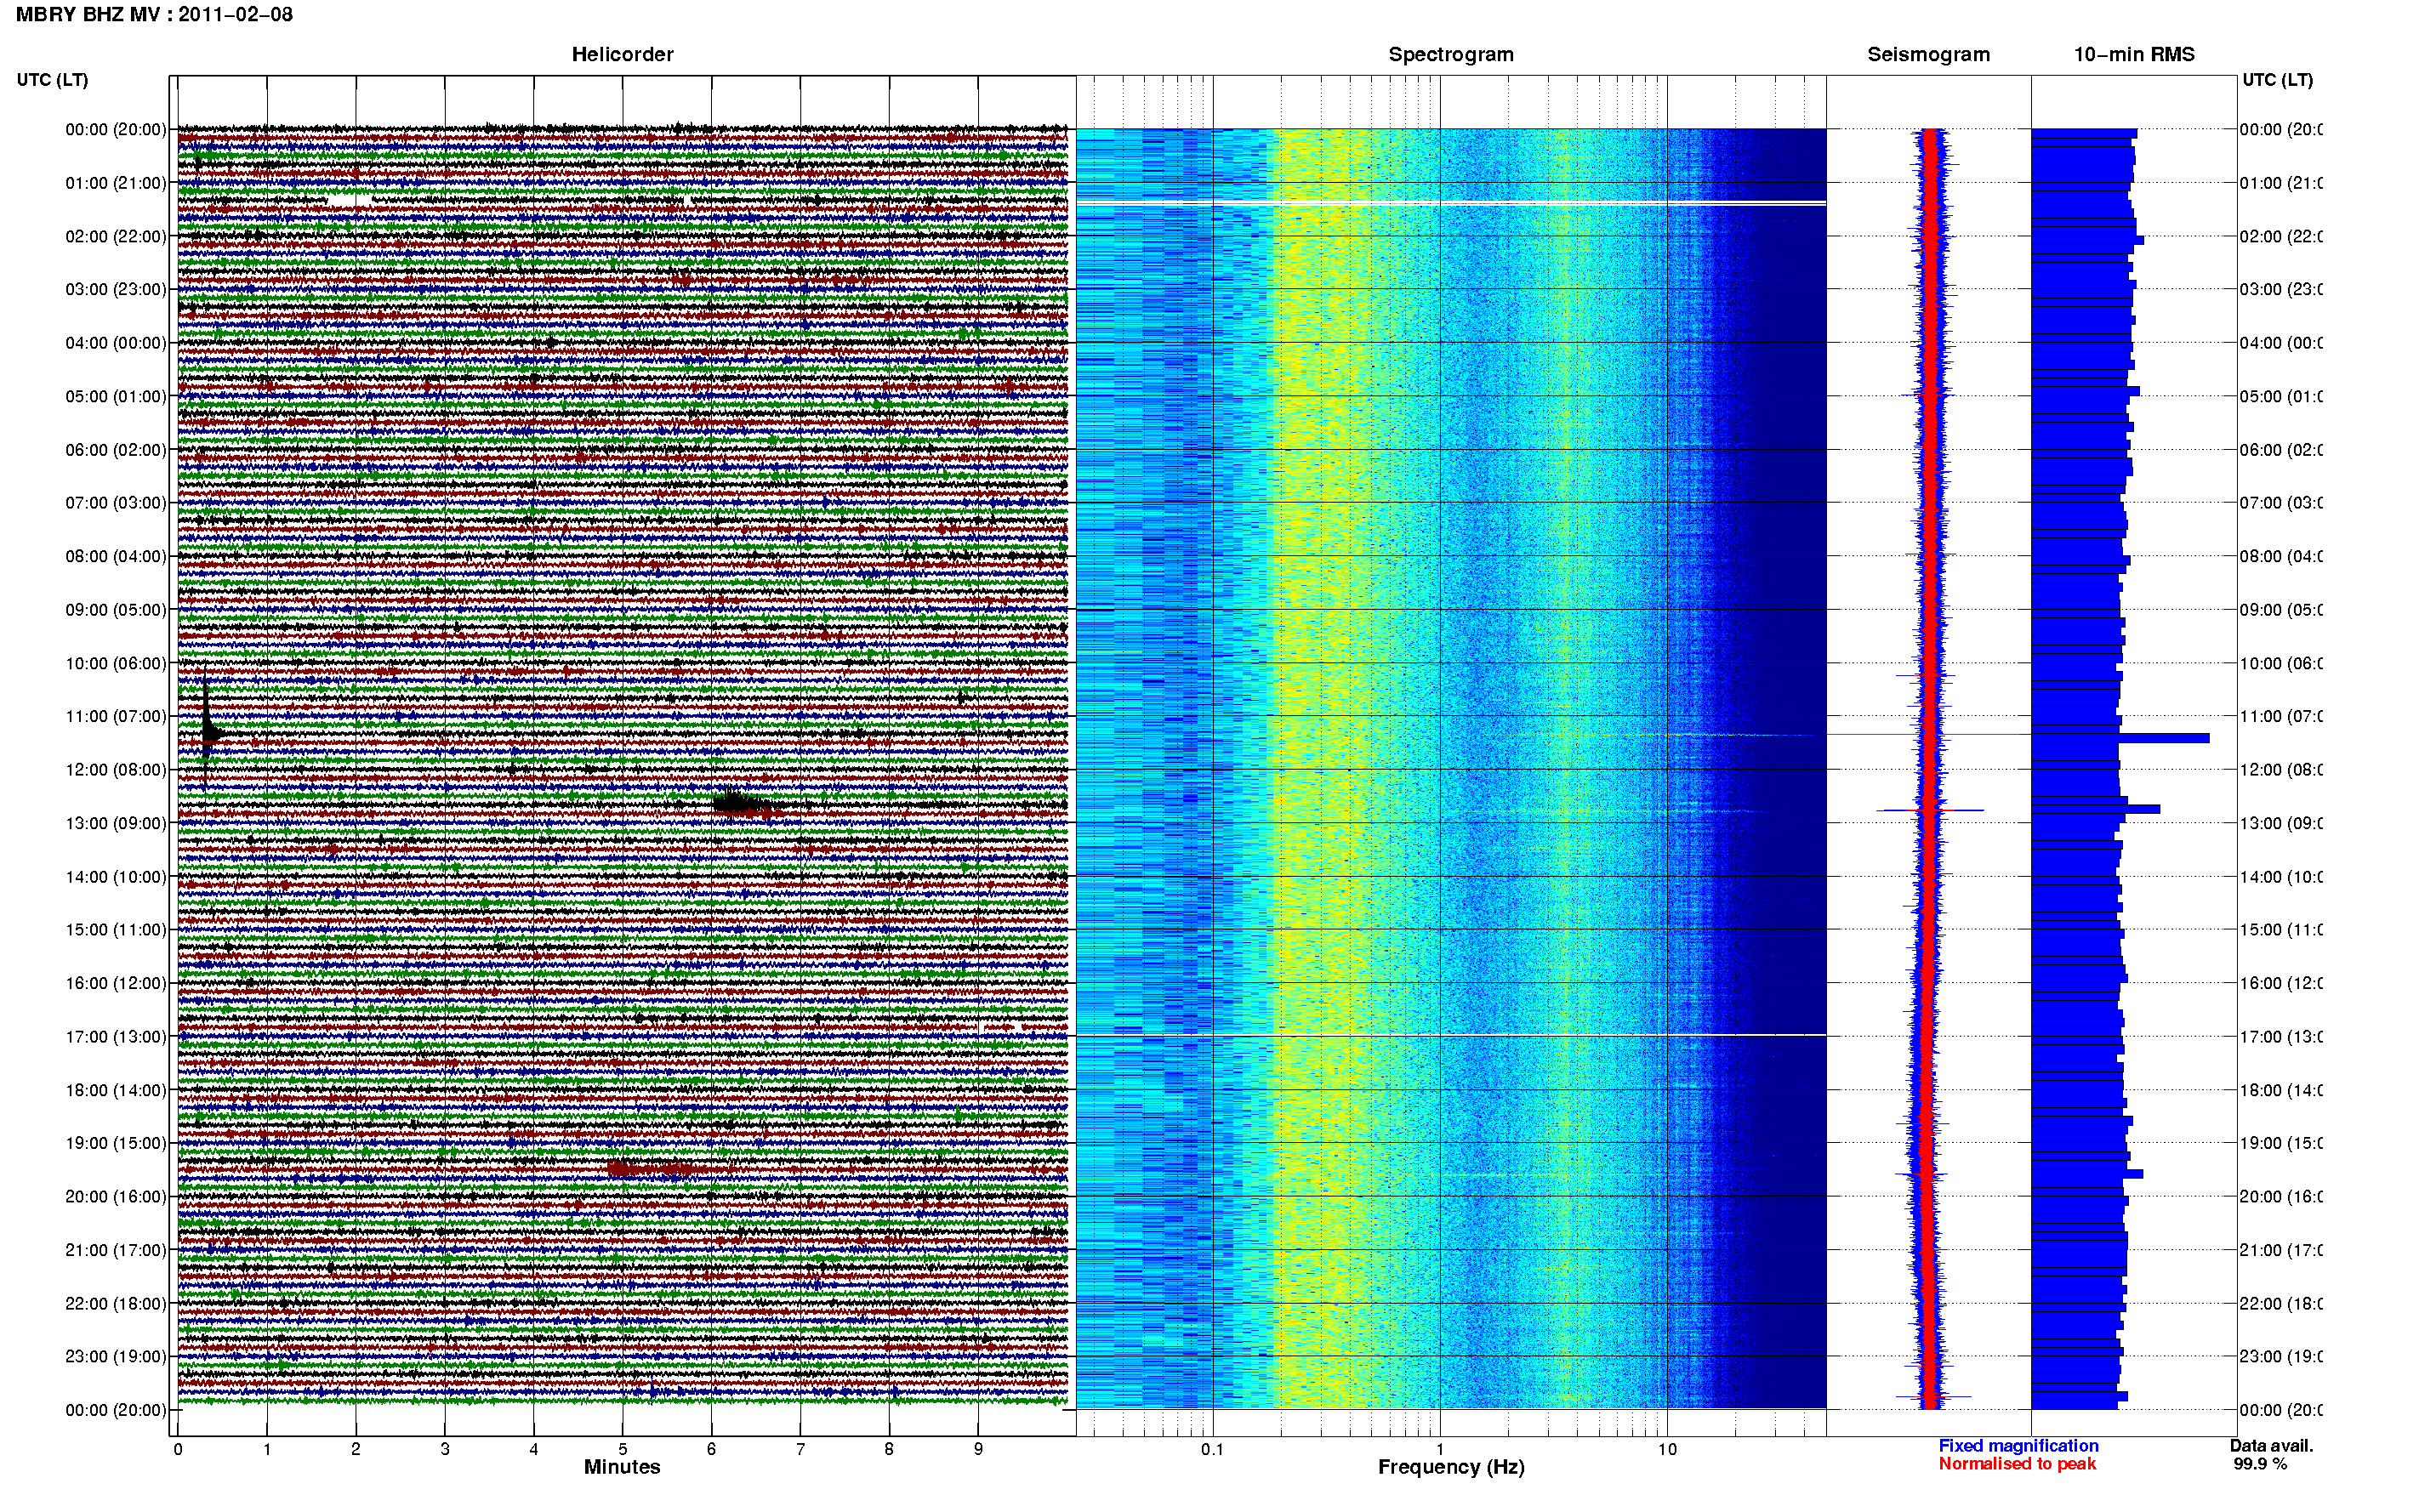Click the '5' minute tick label
The height and width of the screenshot is (1512, 2419).
(x=622, y=1449)
